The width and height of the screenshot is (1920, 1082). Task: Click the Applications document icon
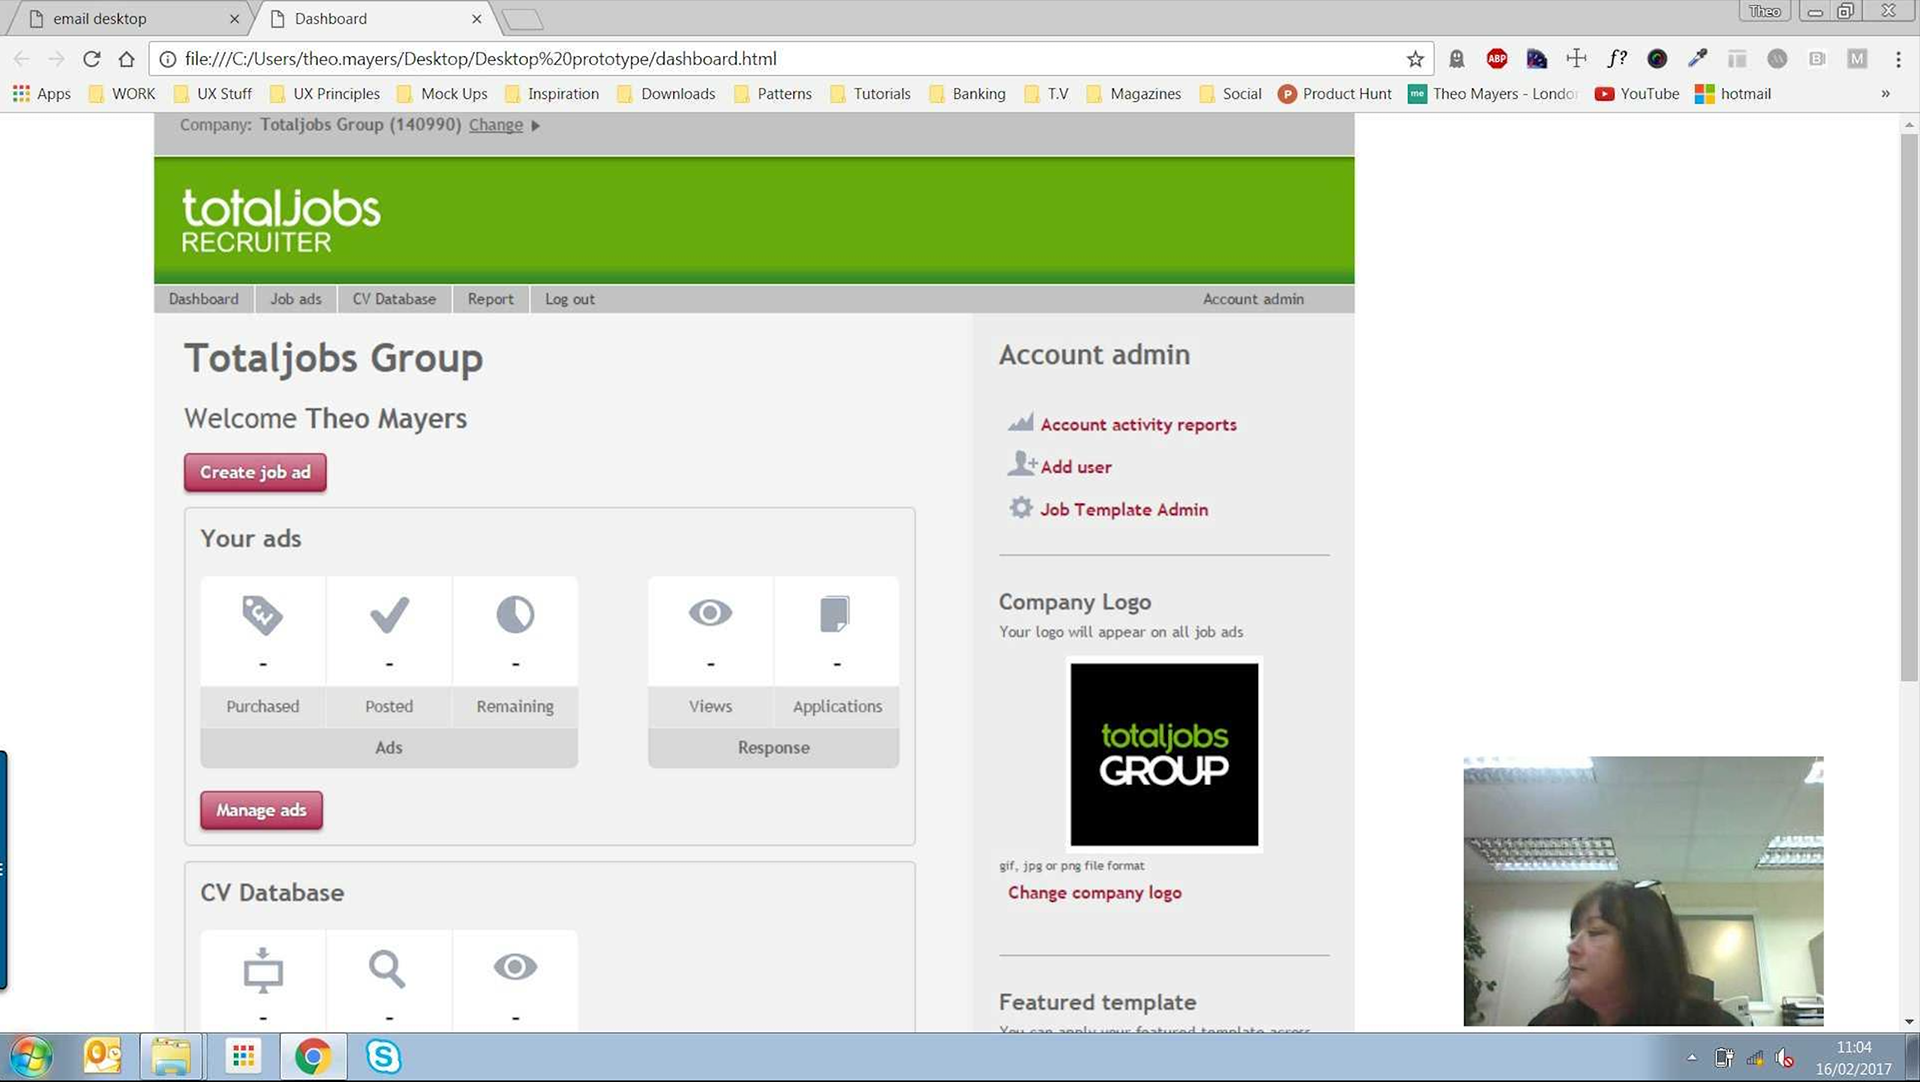835,614
